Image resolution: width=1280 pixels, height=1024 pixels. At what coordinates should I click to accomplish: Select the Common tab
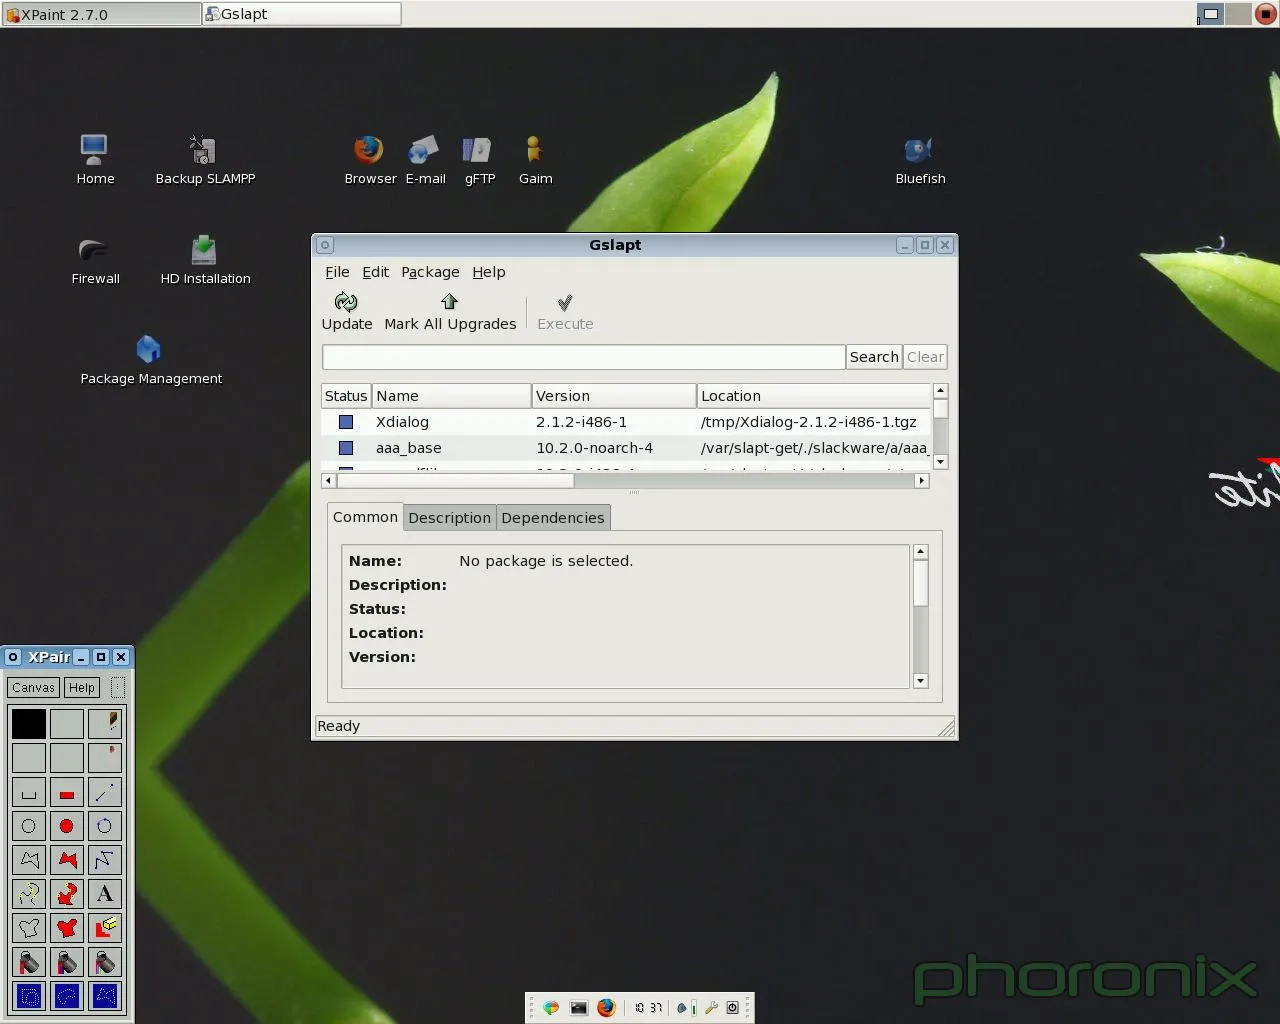tap(365, 517)
